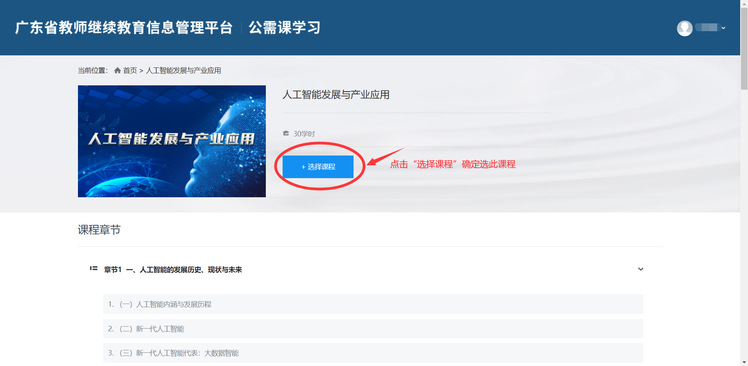Click the user avatar icon
Viewport: 748px width, 366px height.
[x=685, y=28]
